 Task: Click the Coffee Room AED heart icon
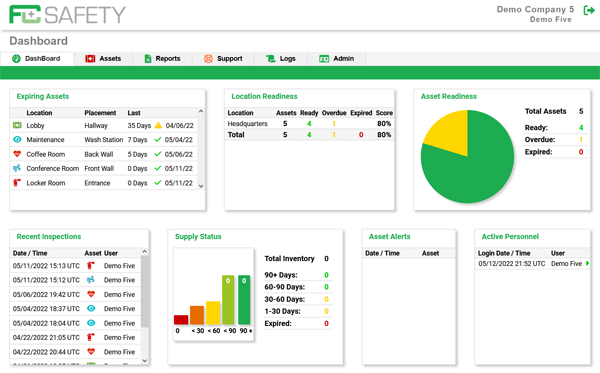(x=17, y=154)
